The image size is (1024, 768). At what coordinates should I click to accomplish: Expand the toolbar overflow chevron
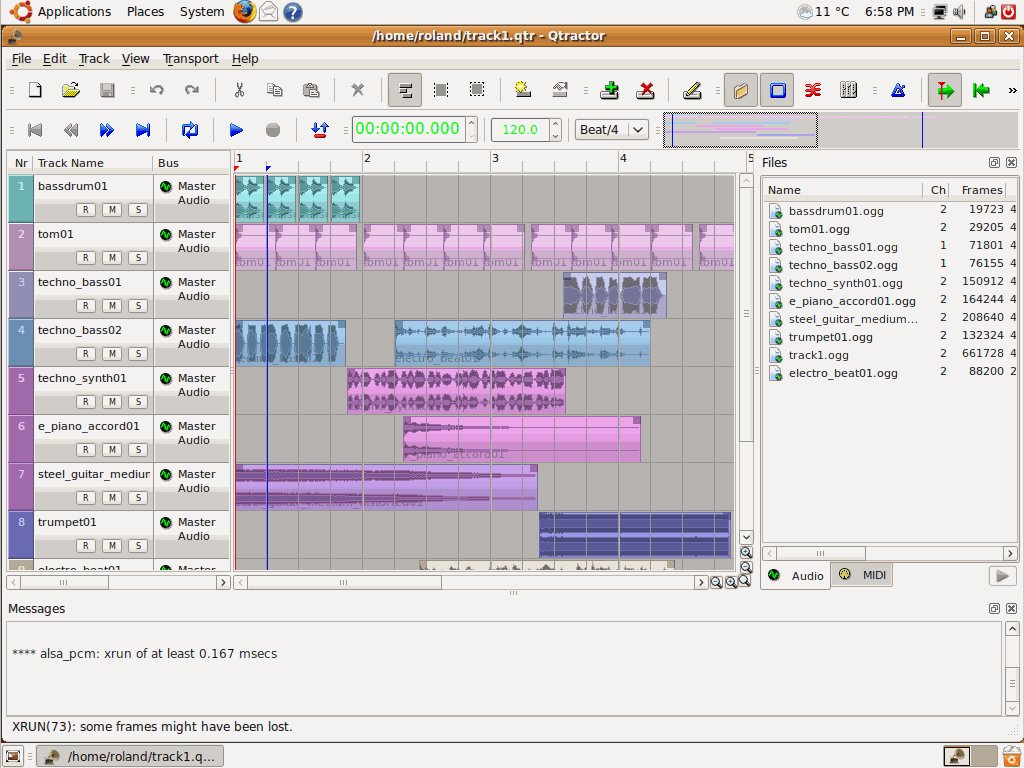1012,90
